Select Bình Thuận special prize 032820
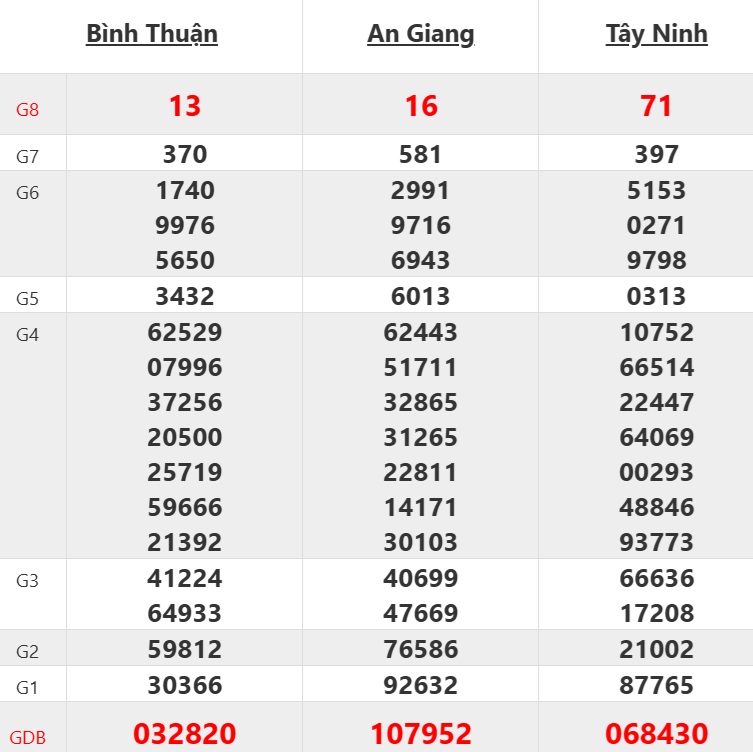 point(185,735)
